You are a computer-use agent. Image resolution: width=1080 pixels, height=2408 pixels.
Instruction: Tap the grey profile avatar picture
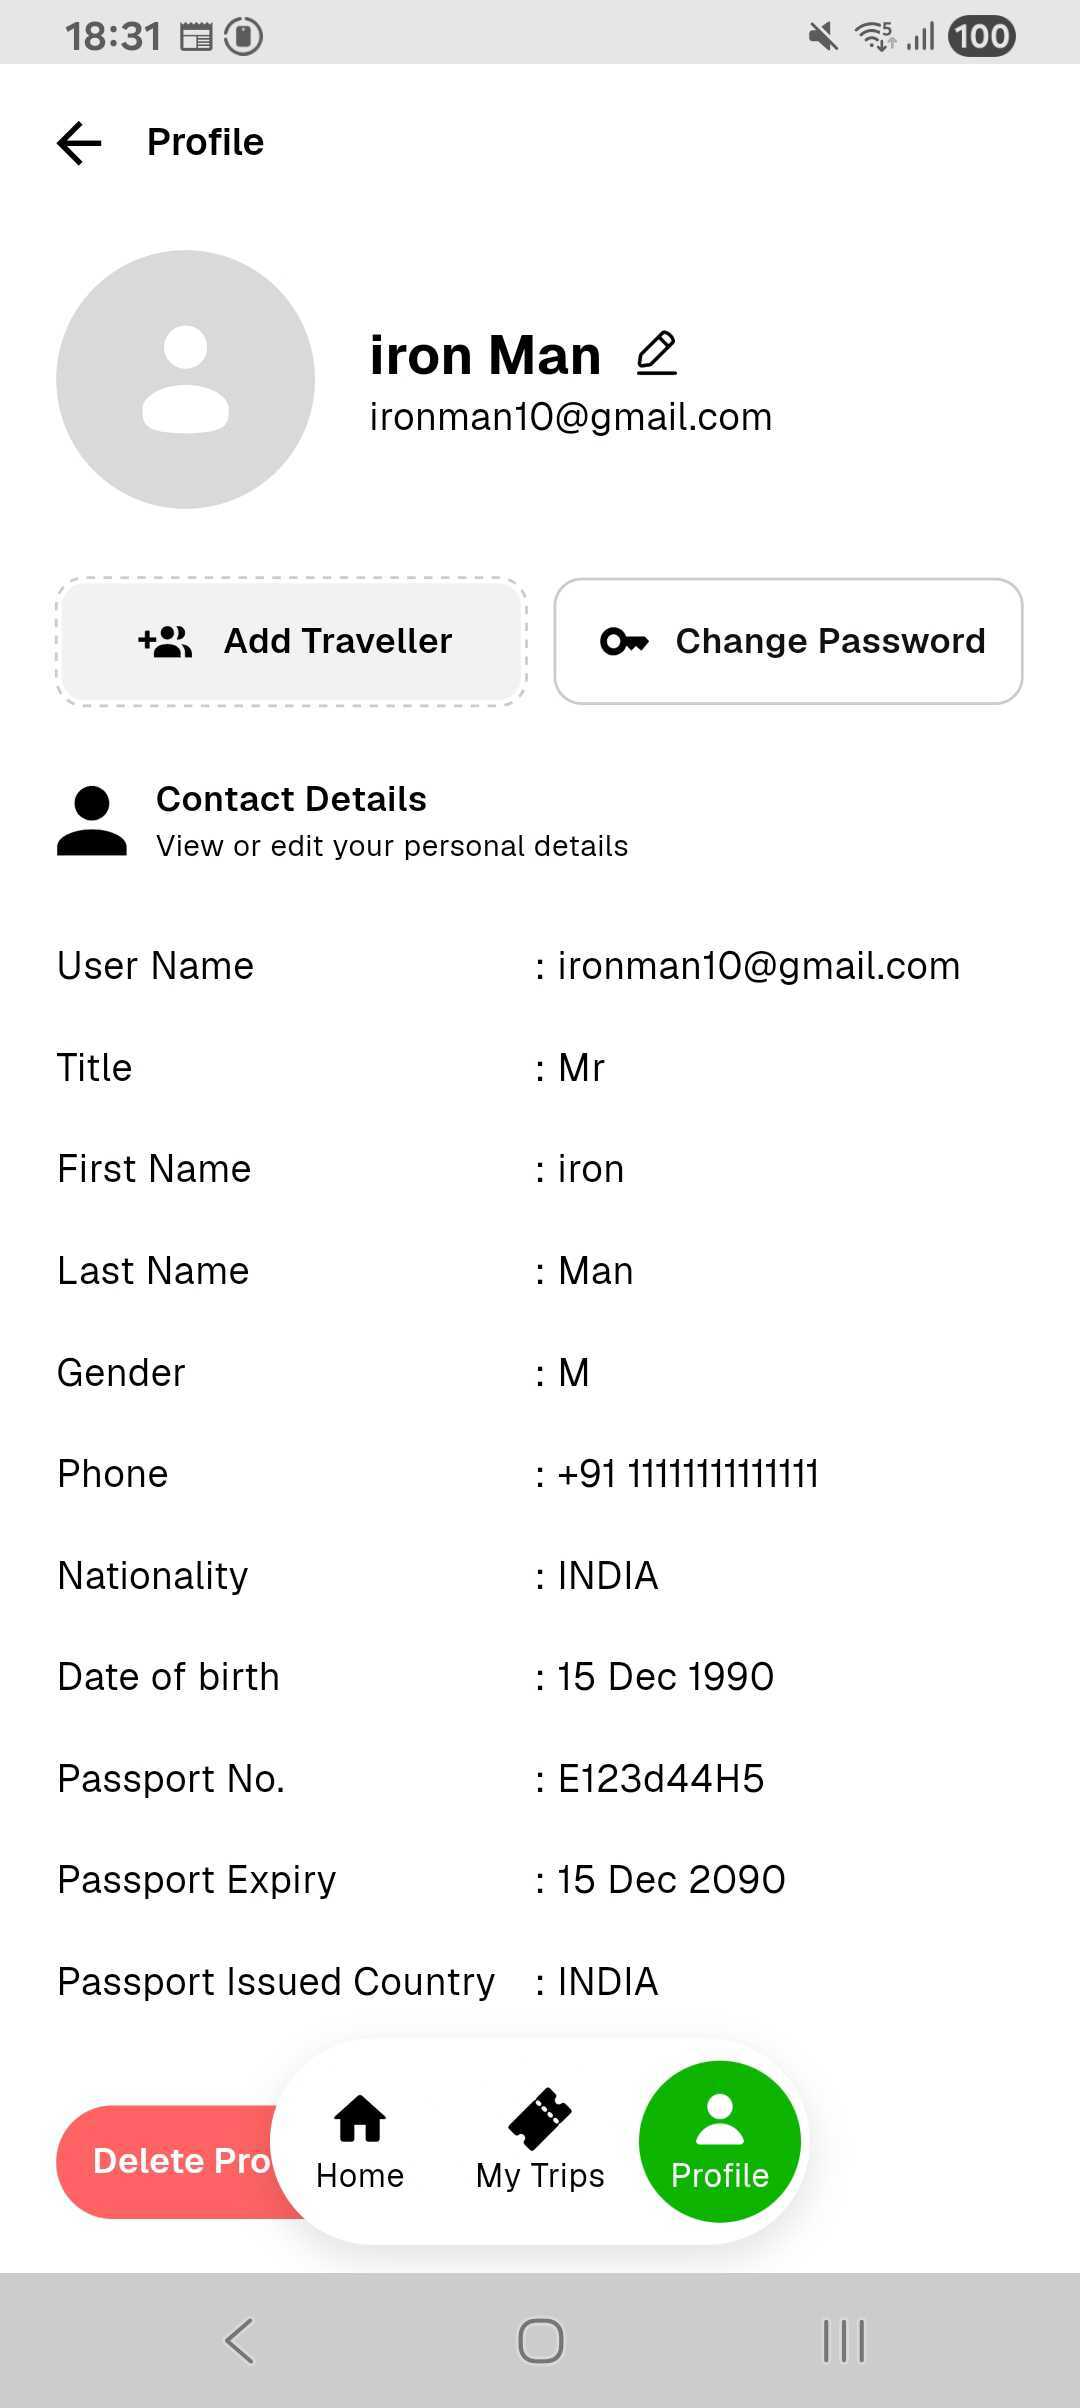pyautogui.click(x=186, y=379)
